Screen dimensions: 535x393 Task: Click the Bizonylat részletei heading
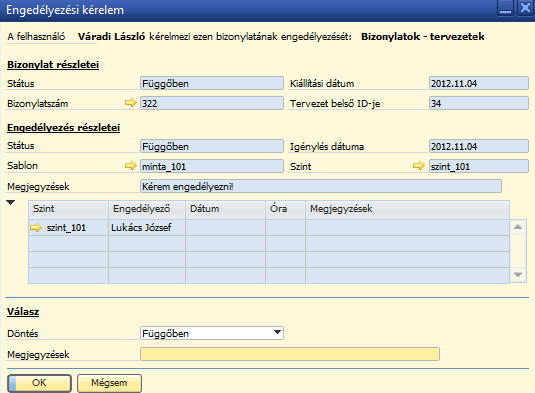[53, 64]
